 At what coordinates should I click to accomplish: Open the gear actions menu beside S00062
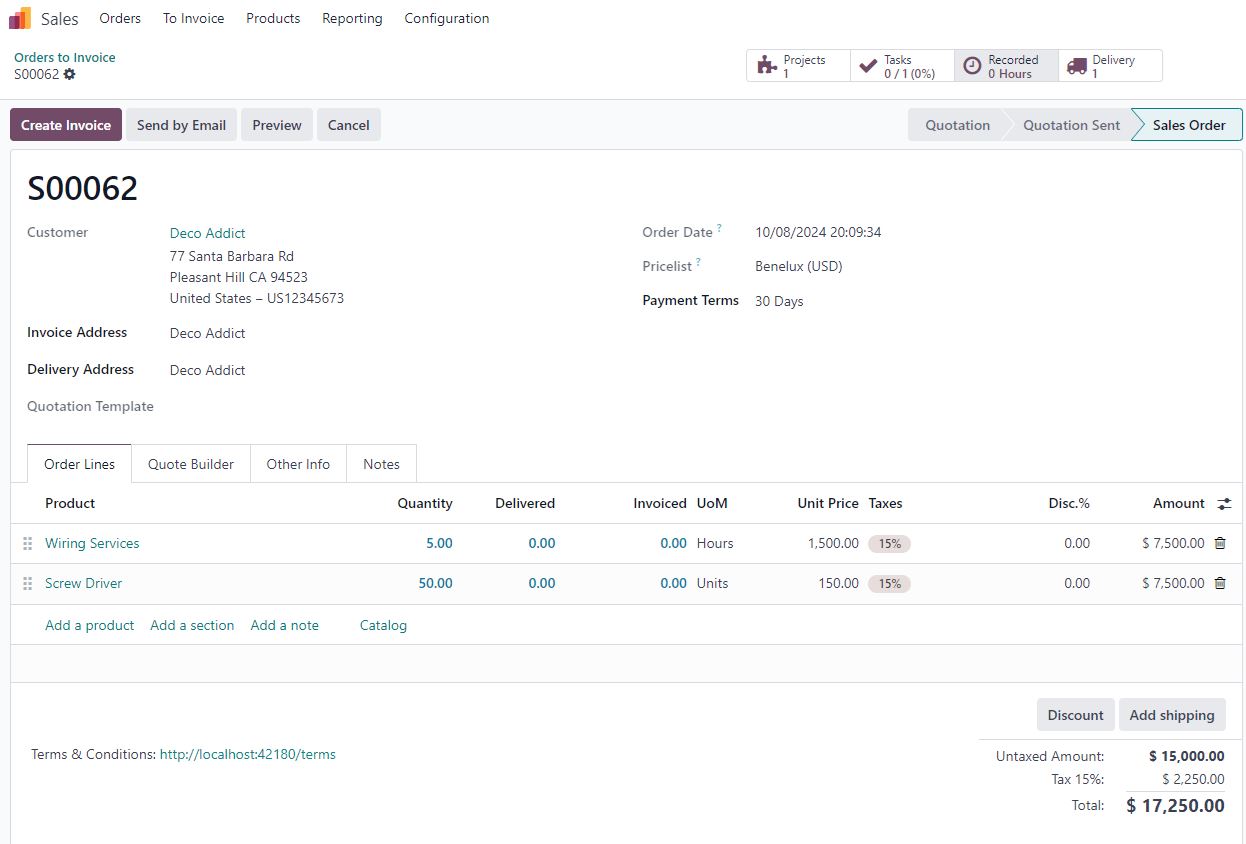tap(69, 74)
